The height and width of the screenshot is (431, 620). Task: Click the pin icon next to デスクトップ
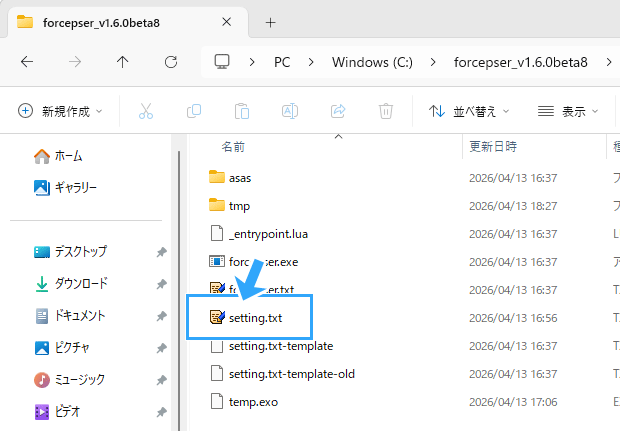tap(161, 252)
